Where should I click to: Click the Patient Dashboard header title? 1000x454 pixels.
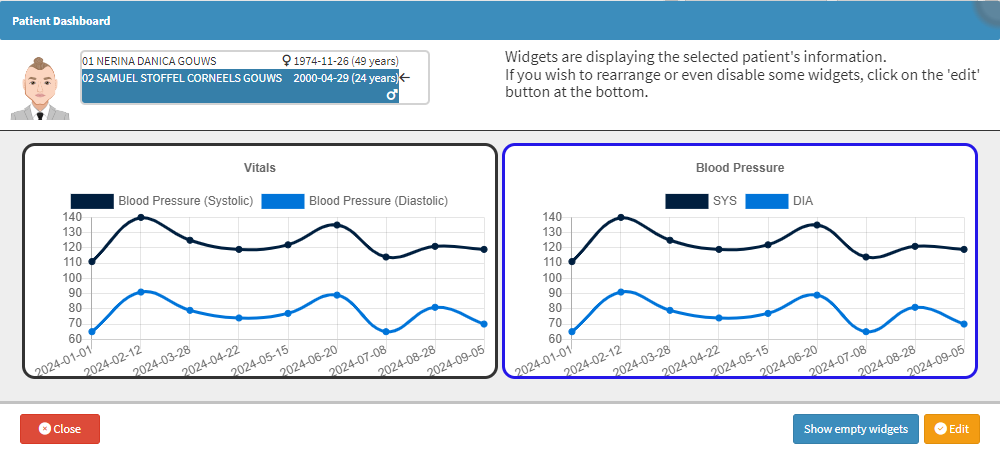point(61,21)
